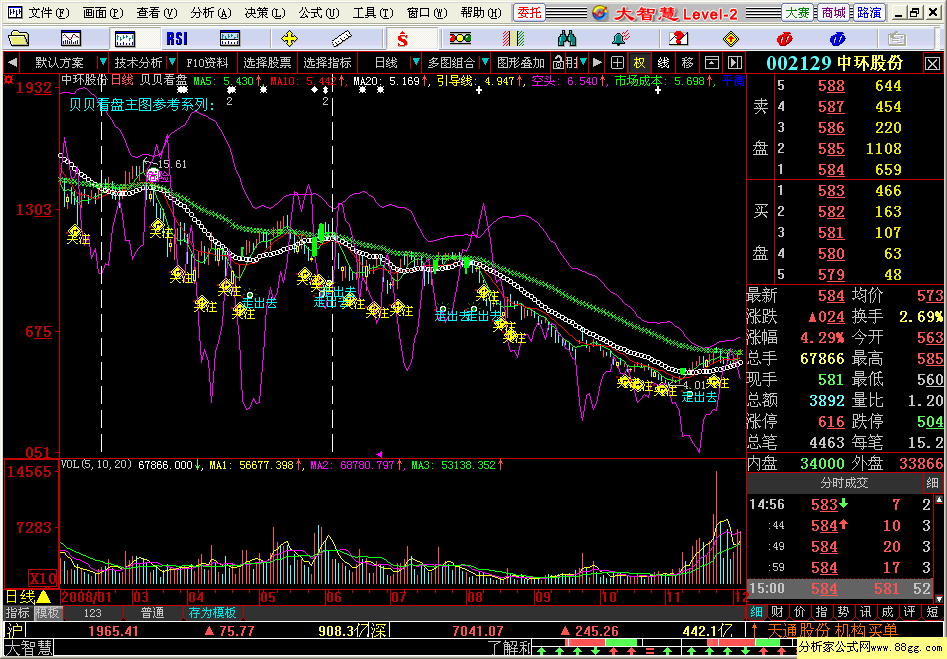
Task: Click the blue circular D icon
Action: 838,39
